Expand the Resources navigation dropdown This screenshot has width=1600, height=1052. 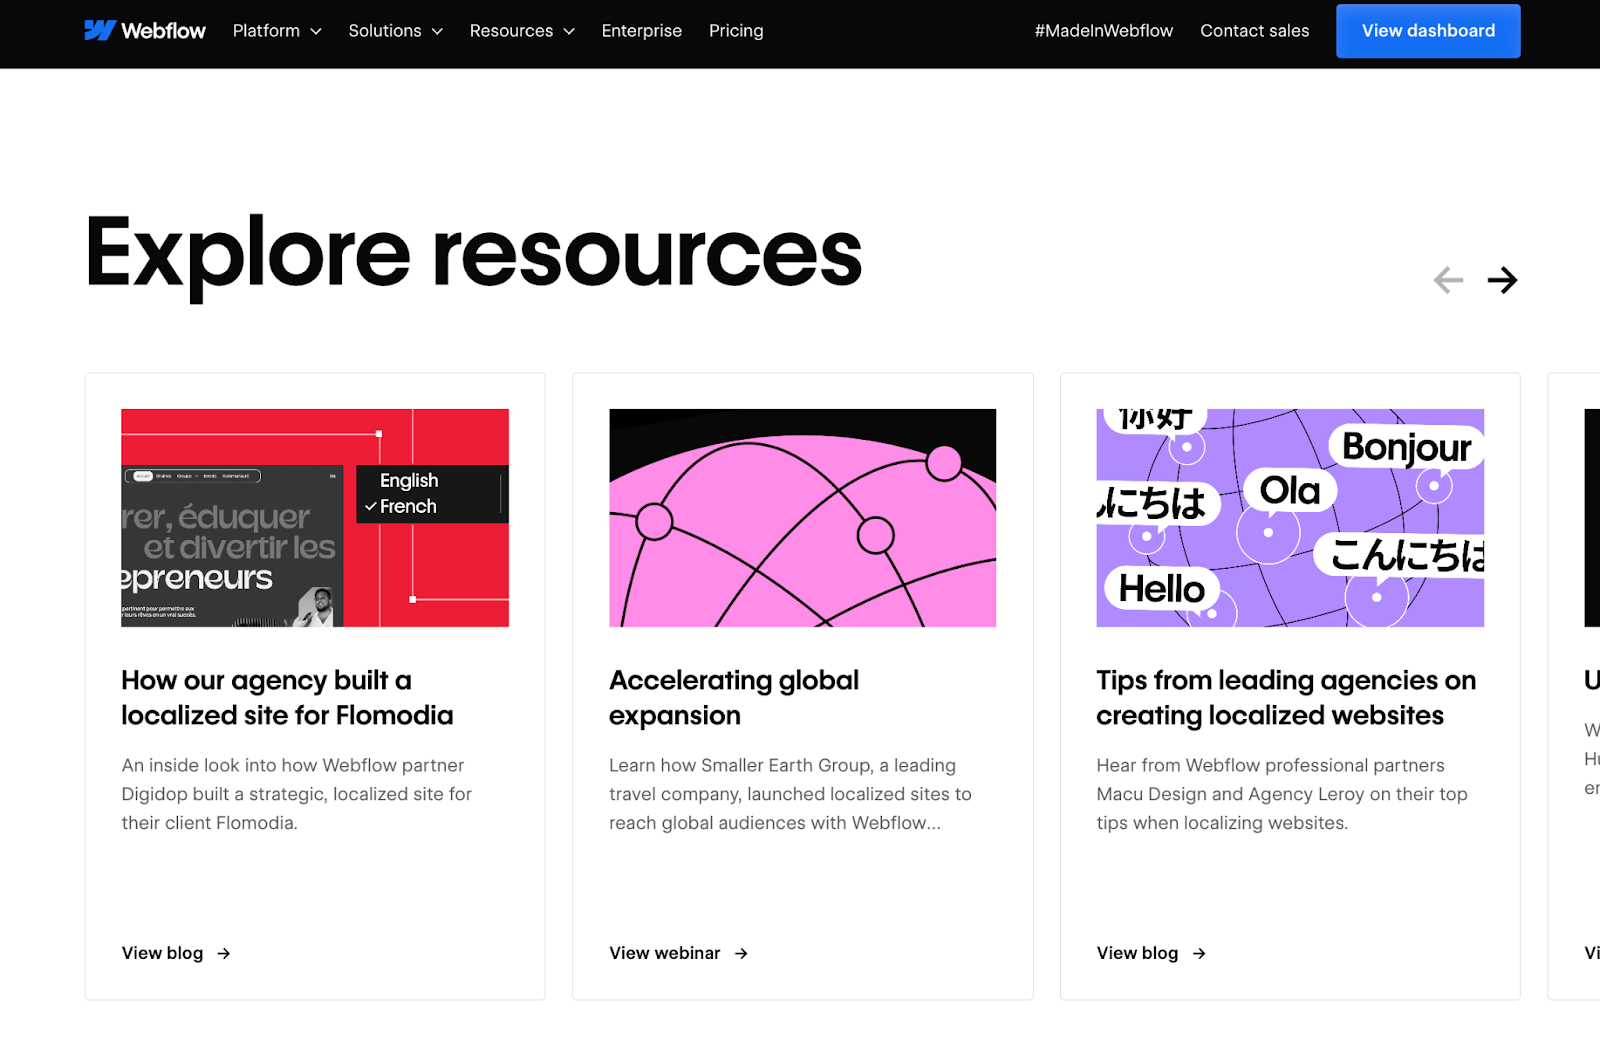pos(522,31)
